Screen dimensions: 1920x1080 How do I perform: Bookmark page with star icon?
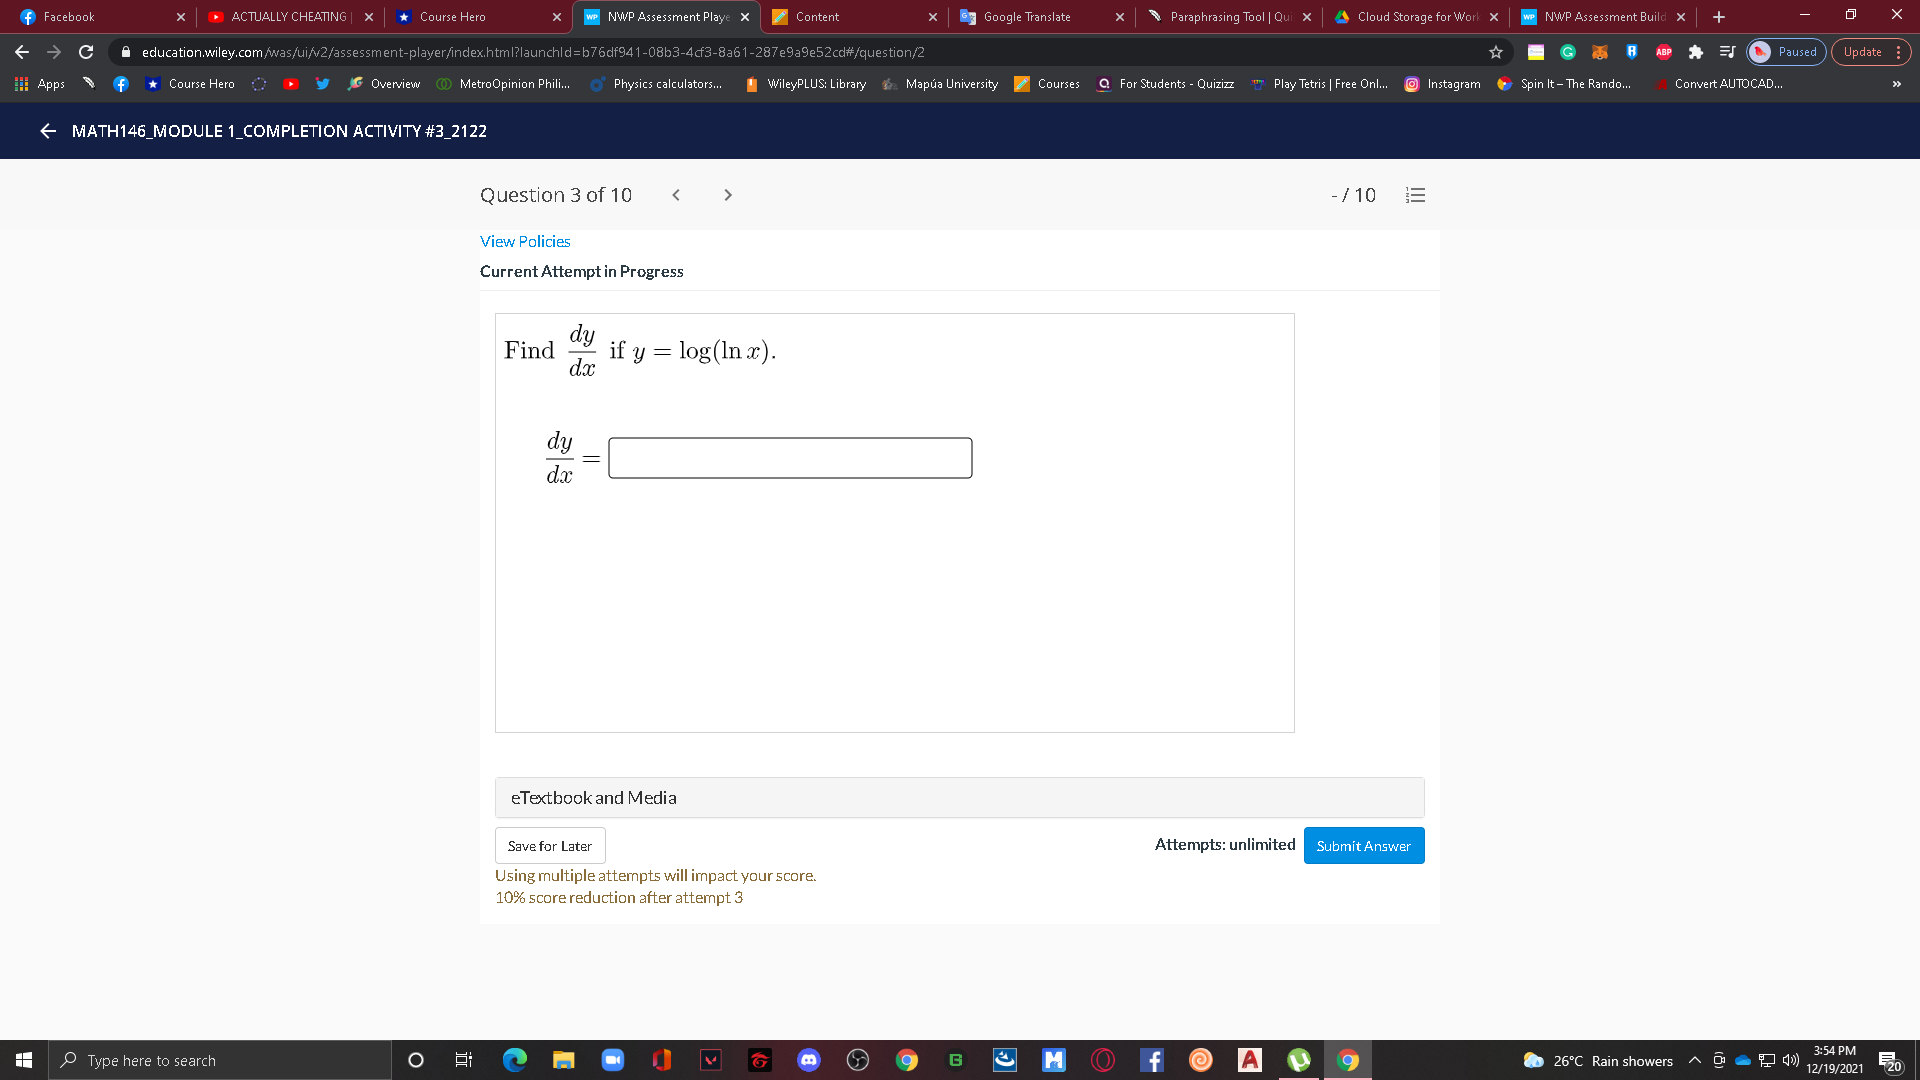[1496, 52]
